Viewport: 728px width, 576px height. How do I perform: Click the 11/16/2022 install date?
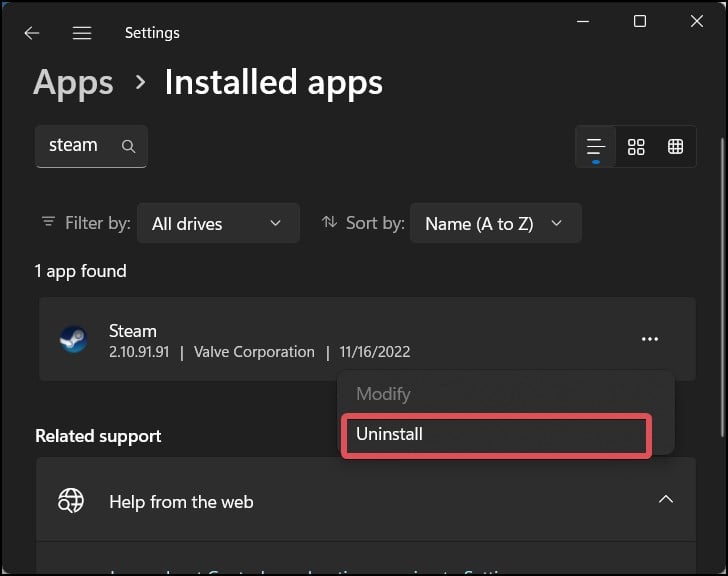click(x=375, y=352)
